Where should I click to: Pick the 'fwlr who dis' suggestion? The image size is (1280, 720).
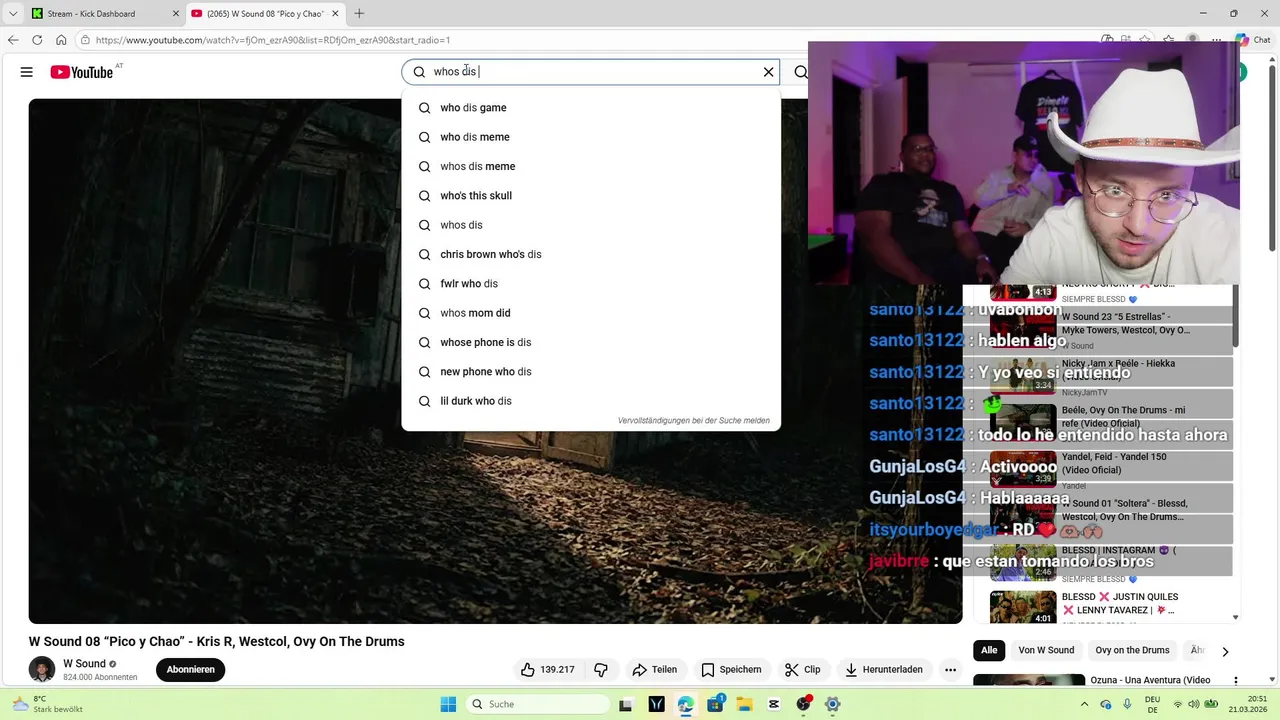tap(590, 284)
